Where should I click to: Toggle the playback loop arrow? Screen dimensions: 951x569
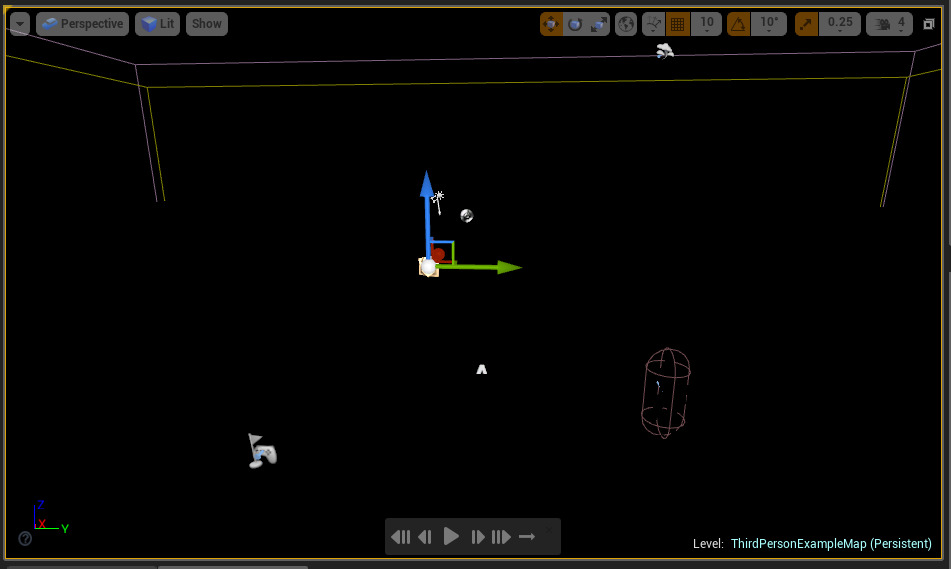[x=527, y=537]
